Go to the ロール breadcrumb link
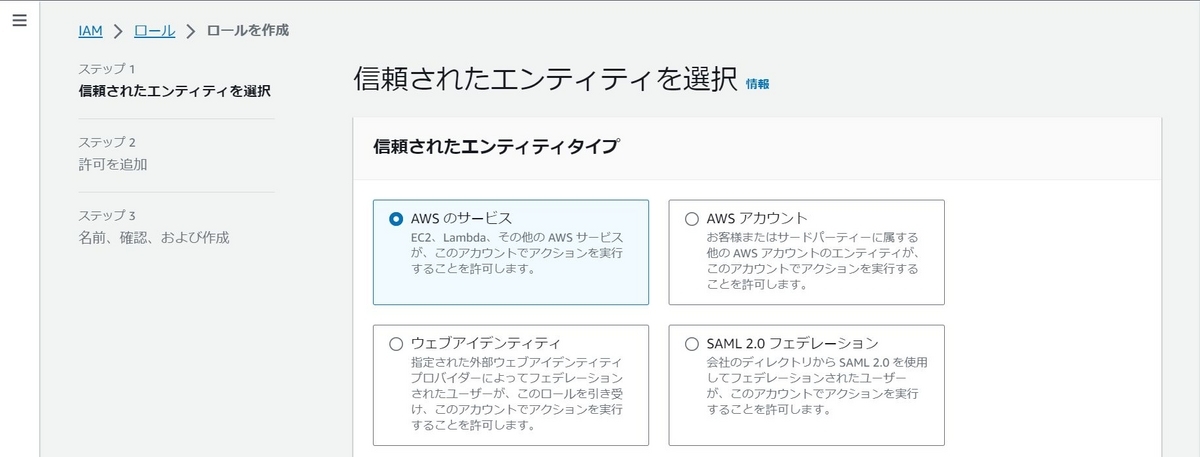Screen dimensions: 1200x457 point(154,30)
